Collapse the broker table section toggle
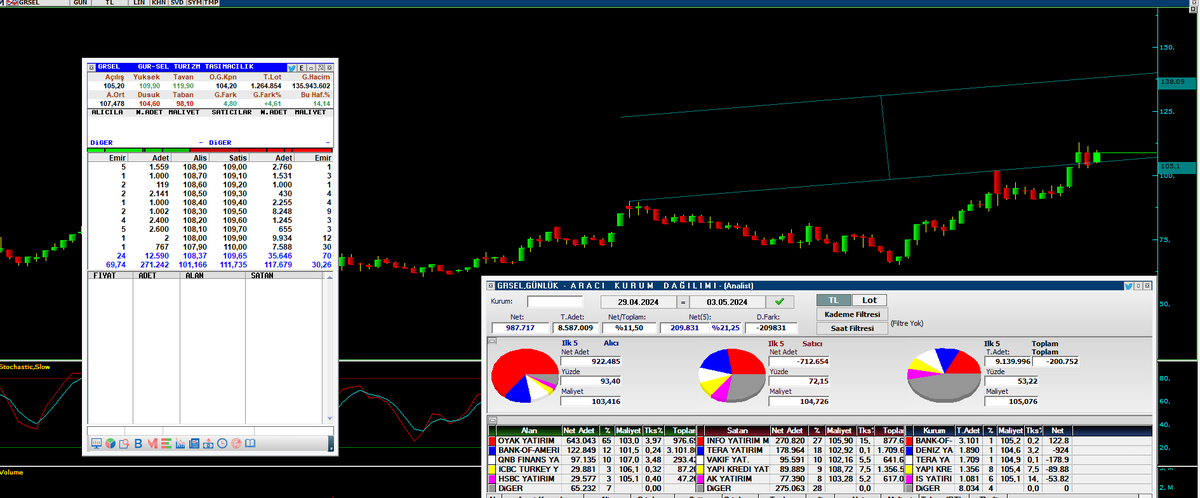The image size is (1200, 498). [492, 420]
